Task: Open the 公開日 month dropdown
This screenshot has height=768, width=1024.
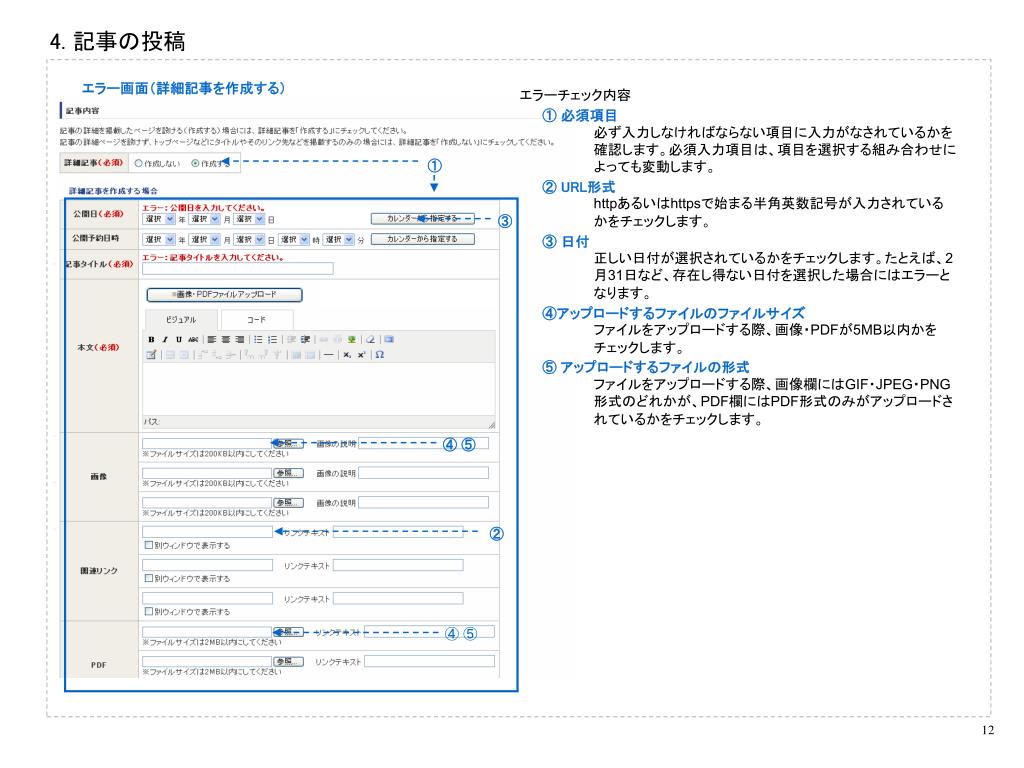Action: click(204, 219)
